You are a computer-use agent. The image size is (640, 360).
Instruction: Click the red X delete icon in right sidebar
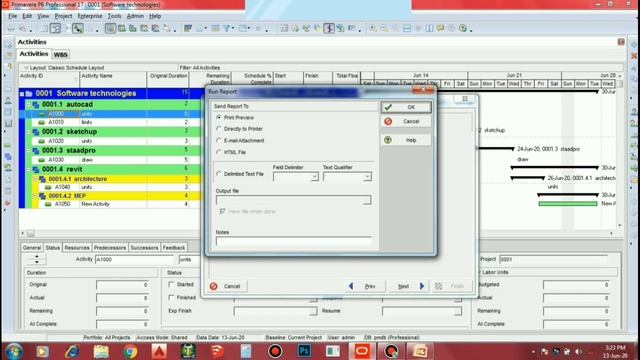634,56
